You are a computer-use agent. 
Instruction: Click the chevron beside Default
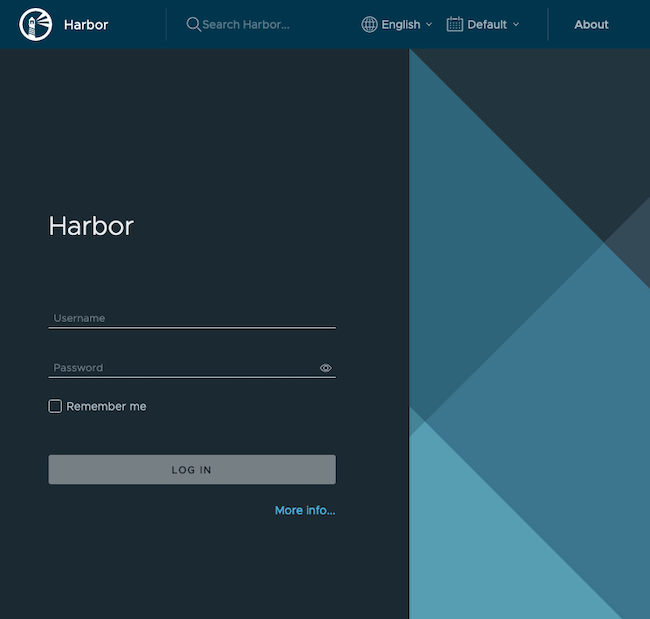[x=516, y=24]
